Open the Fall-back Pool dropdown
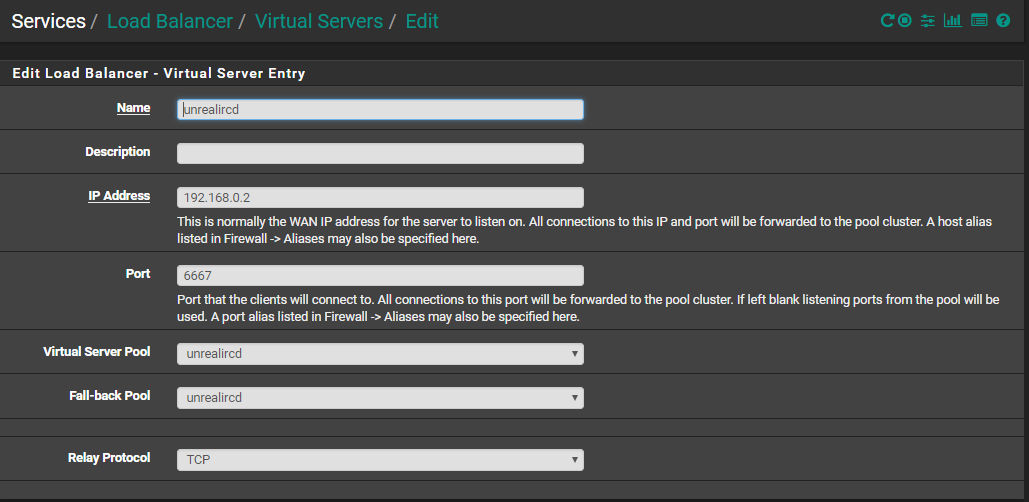1029x502 pixels. [x=380, y=398]
